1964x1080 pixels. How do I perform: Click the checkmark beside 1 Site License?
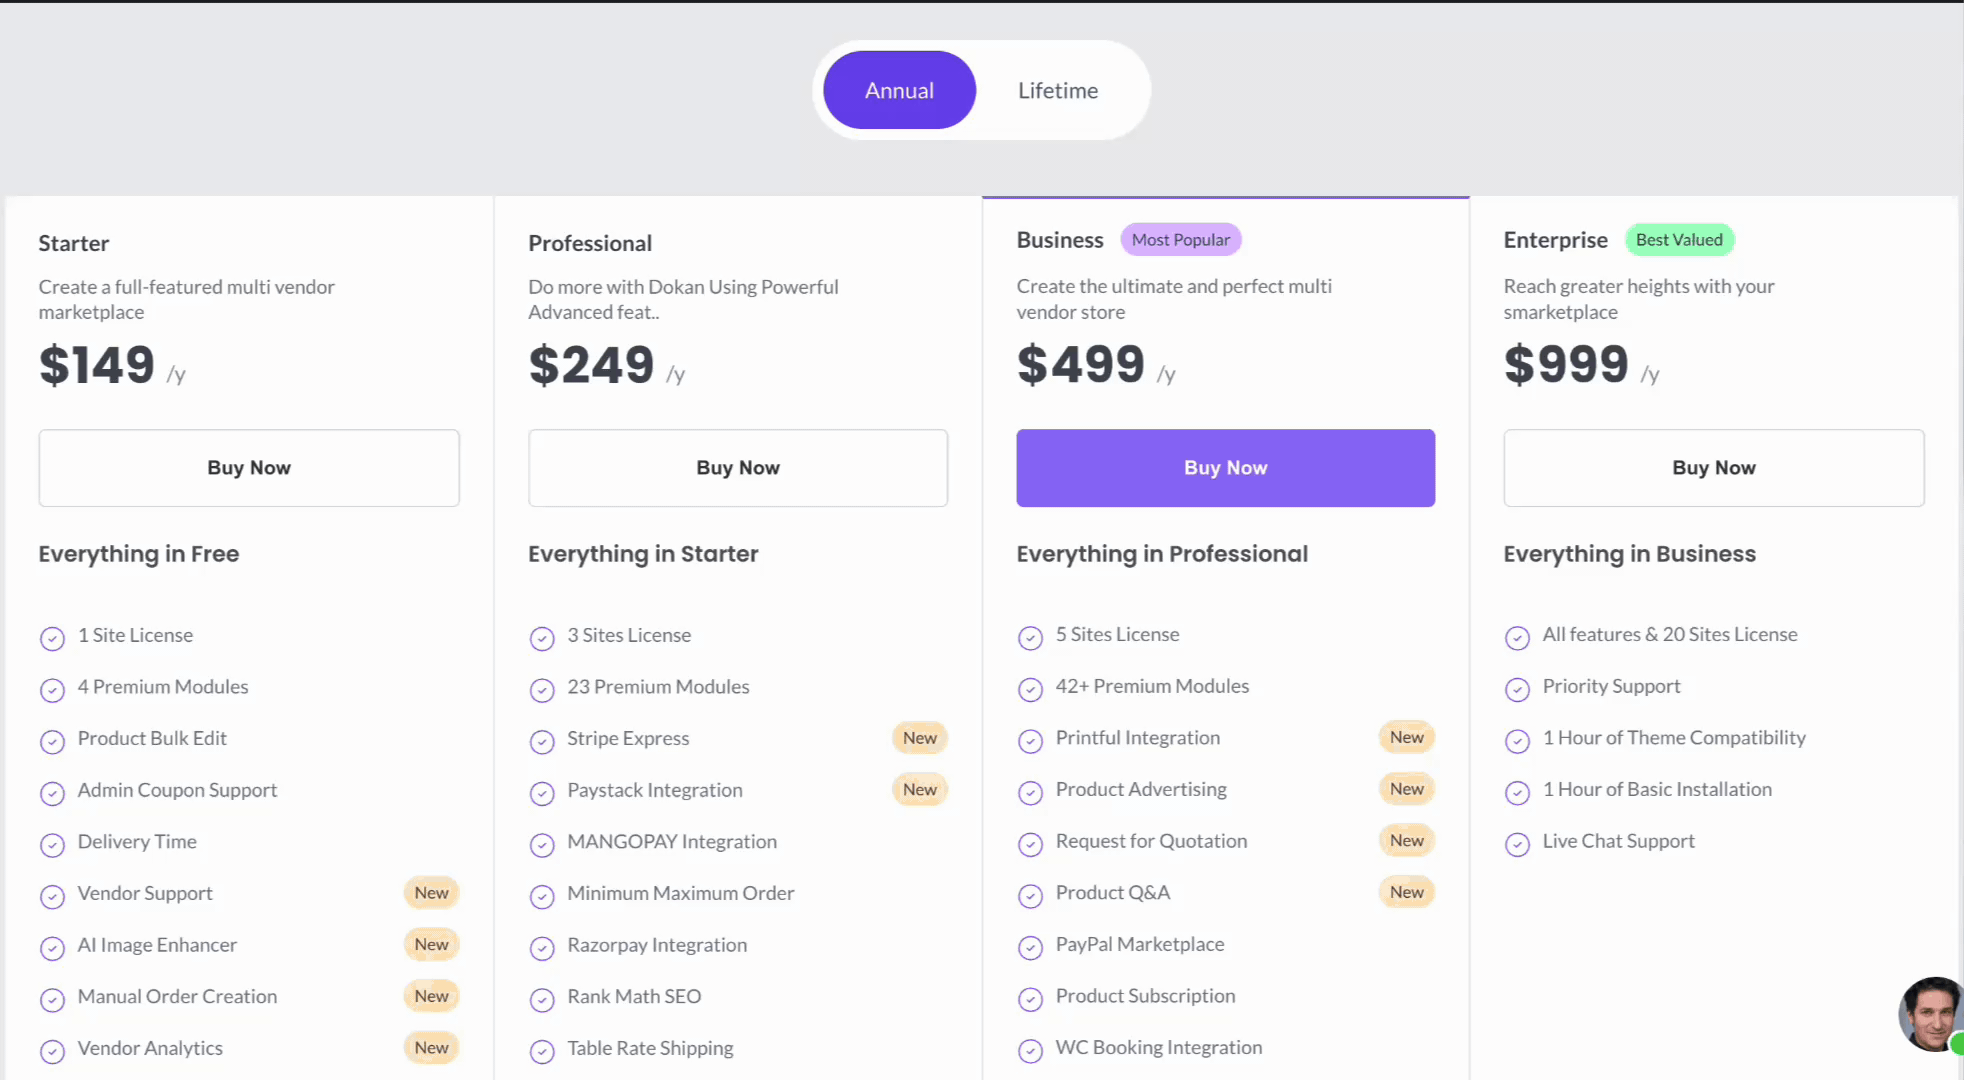52,638
